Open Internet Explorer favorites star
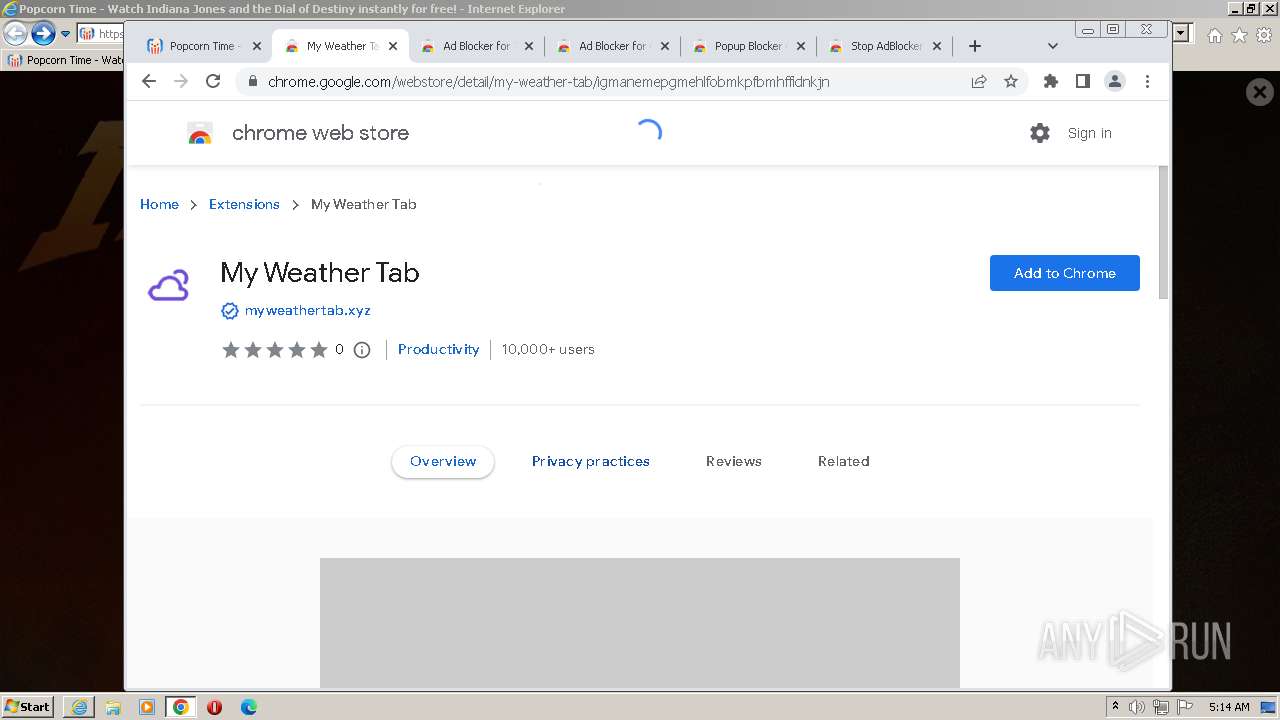Screen dimensions: 1280x720 (x=1239, y=35)
